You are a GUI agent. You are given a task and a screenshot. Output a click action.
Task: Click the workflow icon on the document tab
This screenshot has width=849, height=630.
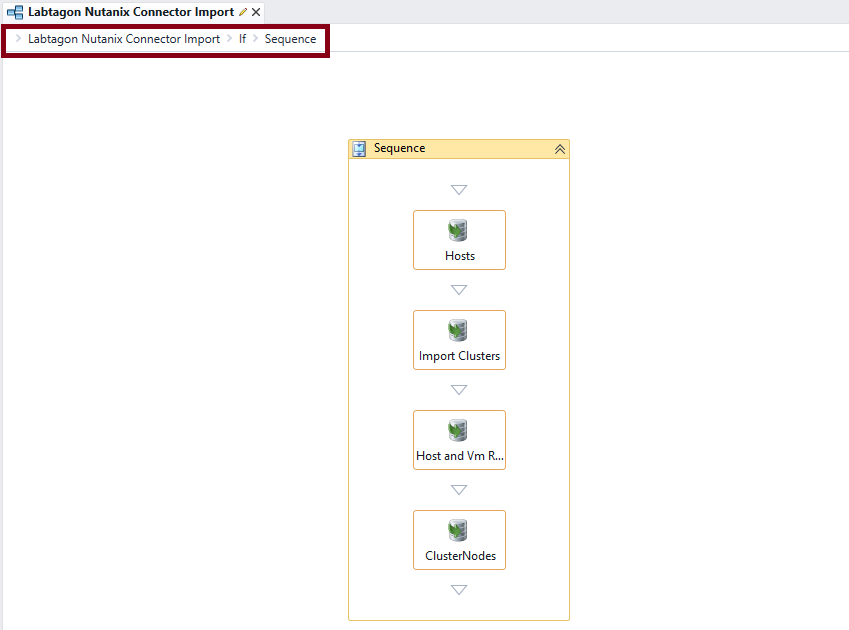tap(15, 12)
